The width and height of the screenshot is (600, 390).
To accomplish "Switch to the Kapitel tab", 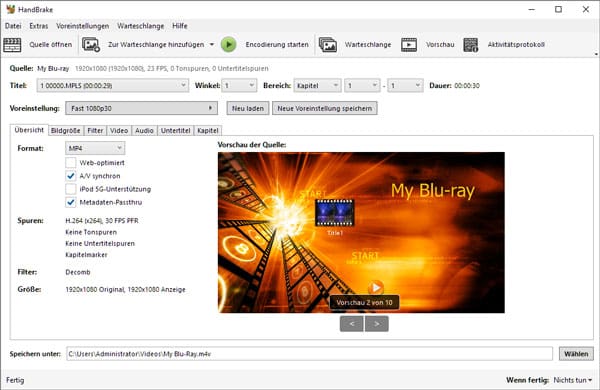I will pos(208,131).
